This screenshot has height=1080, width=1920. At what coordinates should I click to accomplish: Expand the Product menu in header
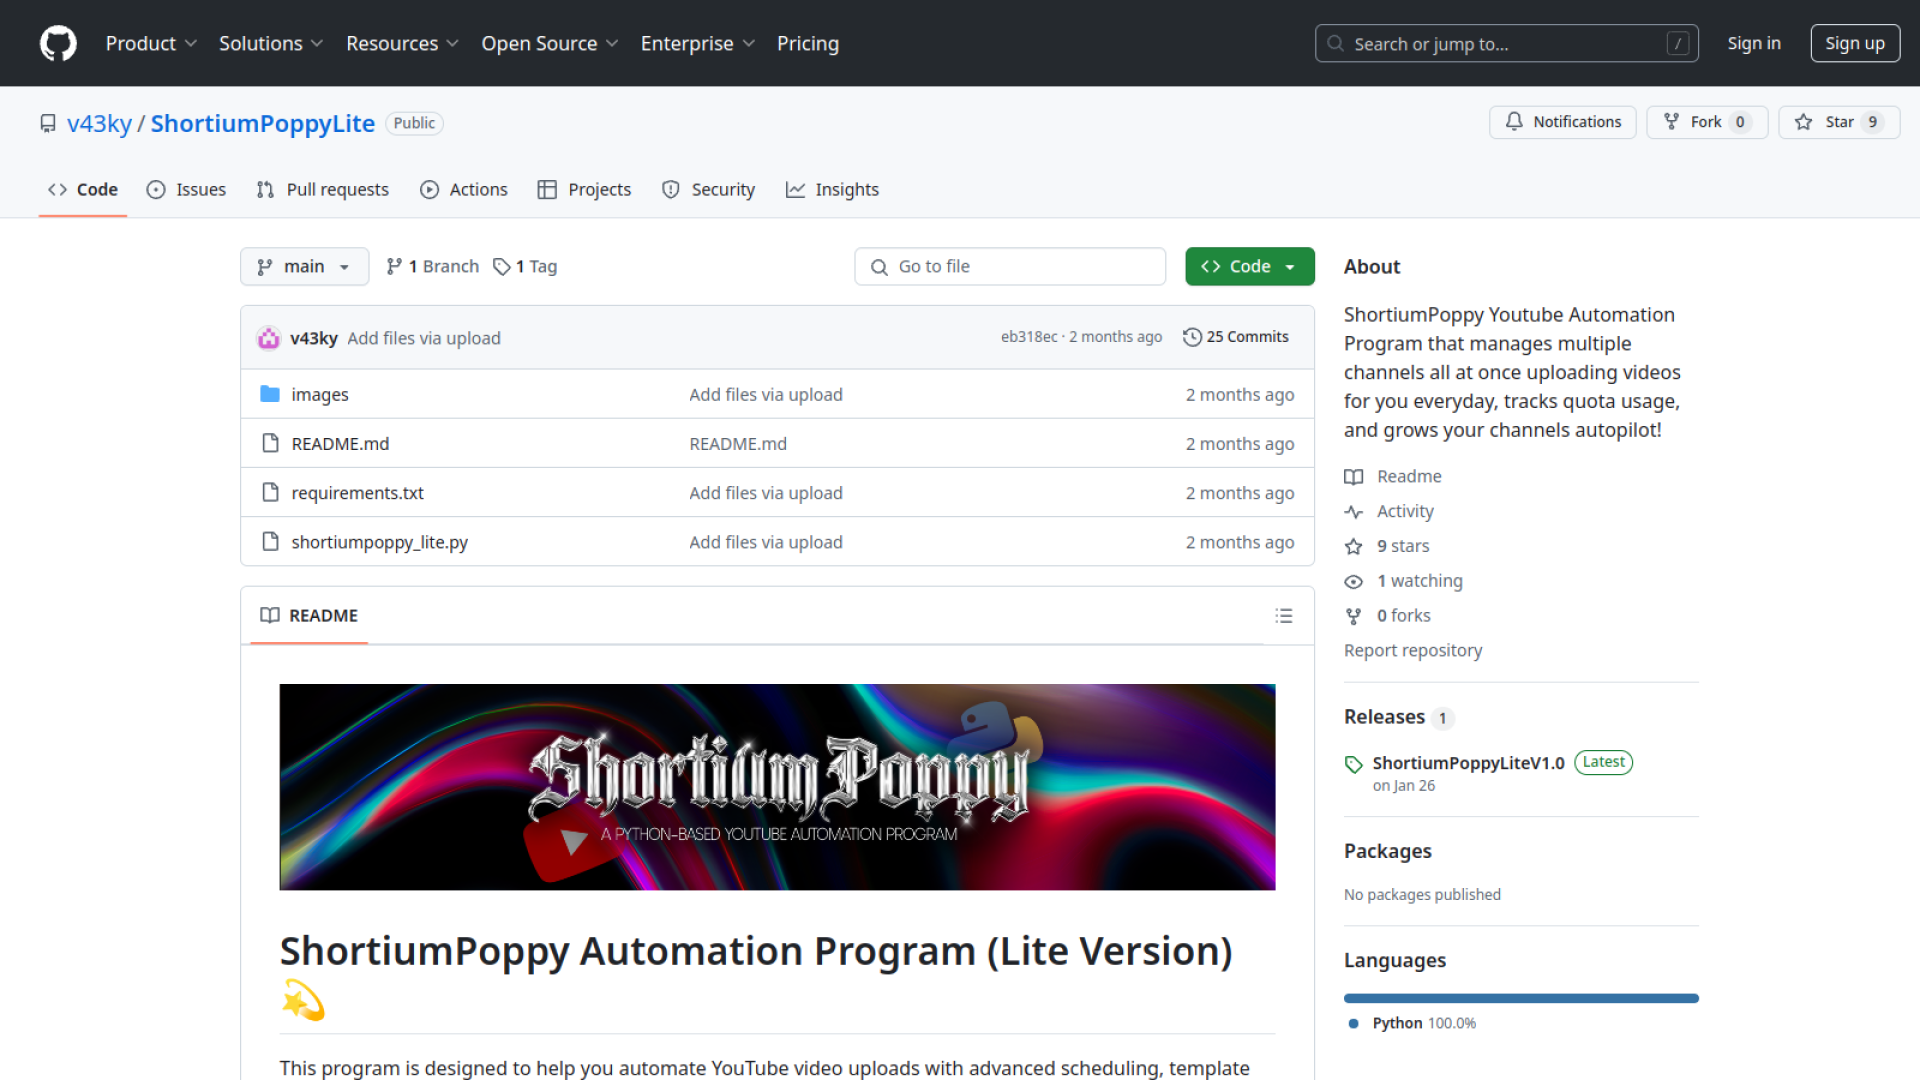coord(151,43)
